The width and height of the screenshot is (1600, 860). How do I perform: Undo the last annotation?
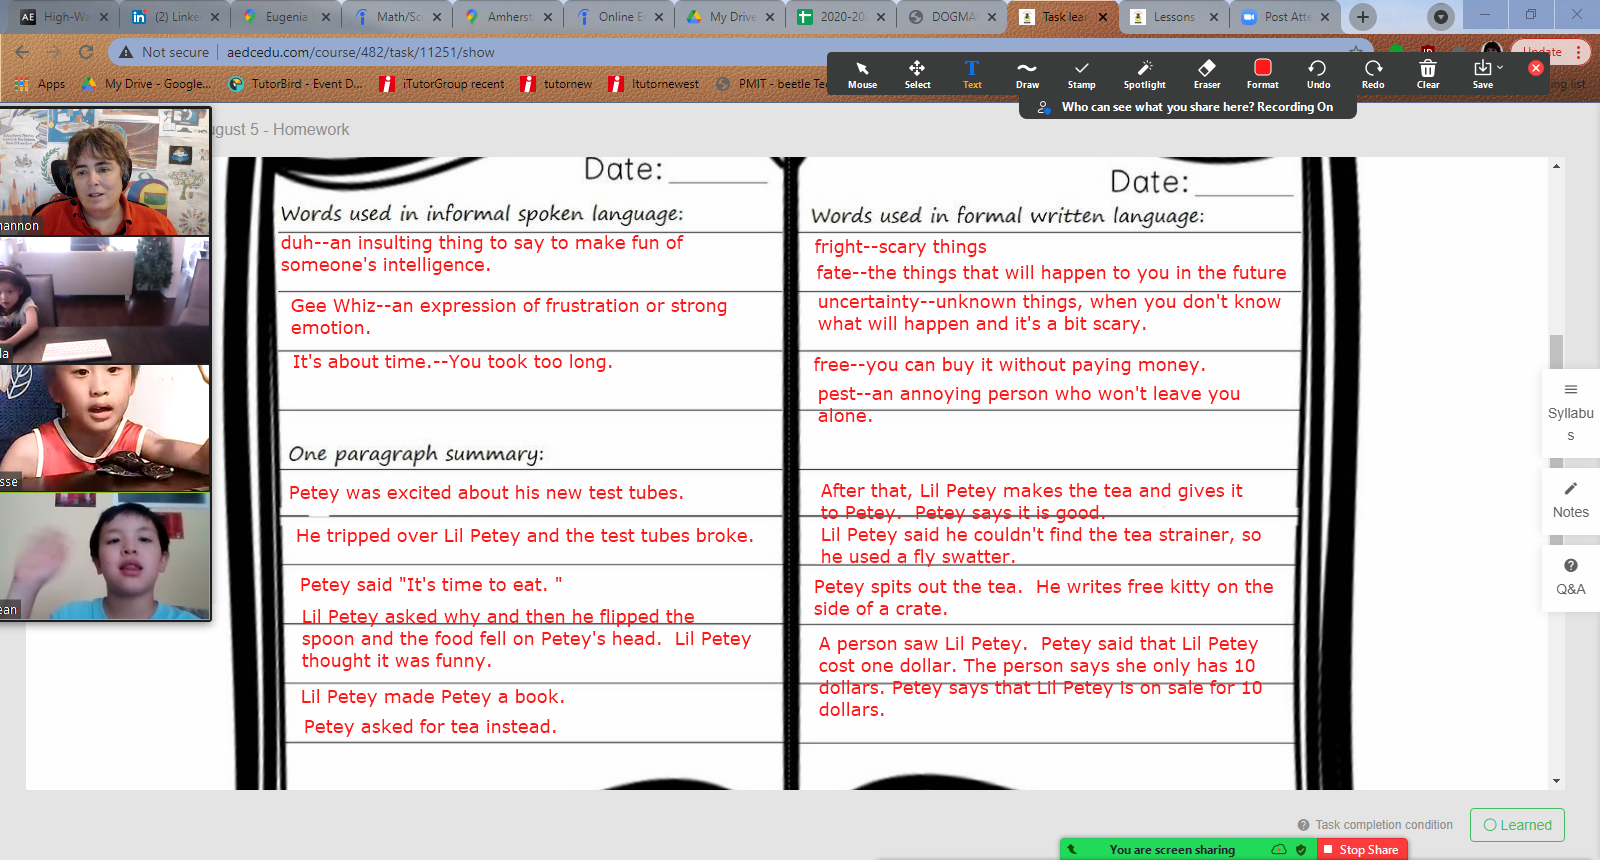(1318, 74)
